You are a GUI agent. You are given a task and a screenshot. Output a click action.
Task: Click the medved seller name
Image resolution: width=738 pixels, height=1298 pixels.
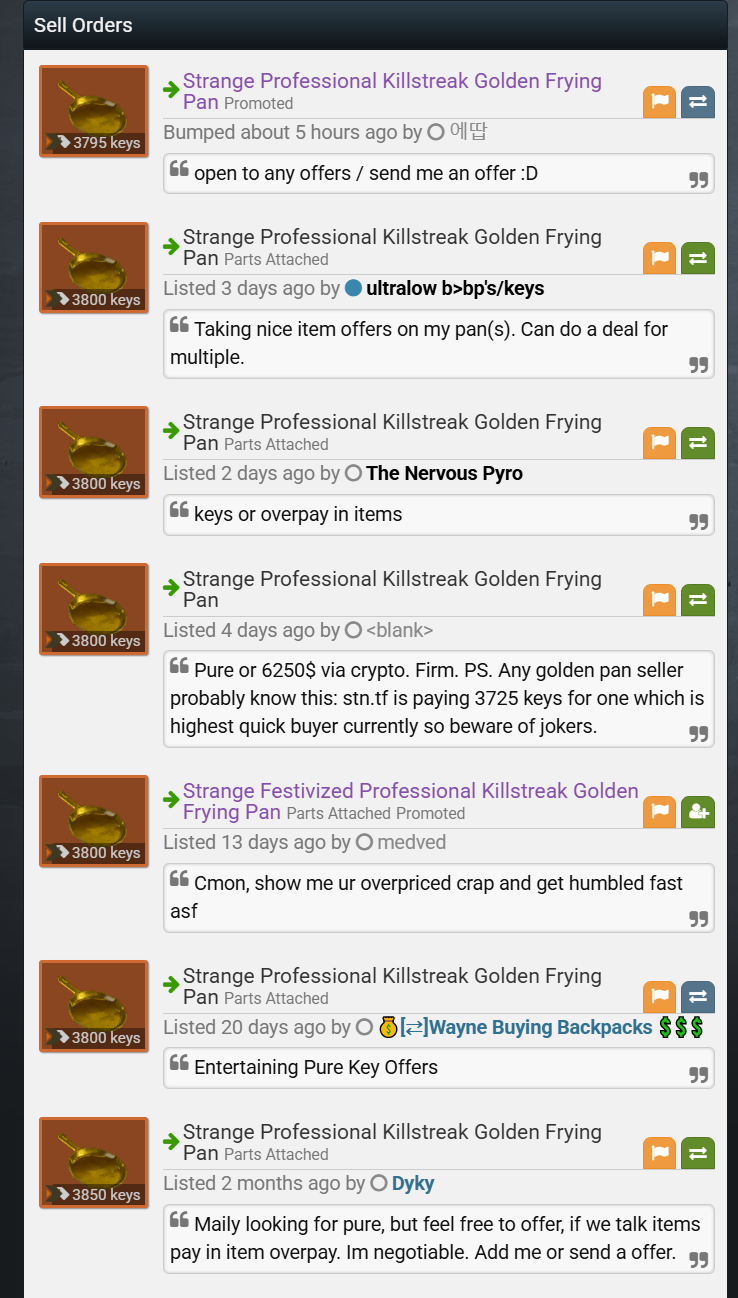(412, 842)
